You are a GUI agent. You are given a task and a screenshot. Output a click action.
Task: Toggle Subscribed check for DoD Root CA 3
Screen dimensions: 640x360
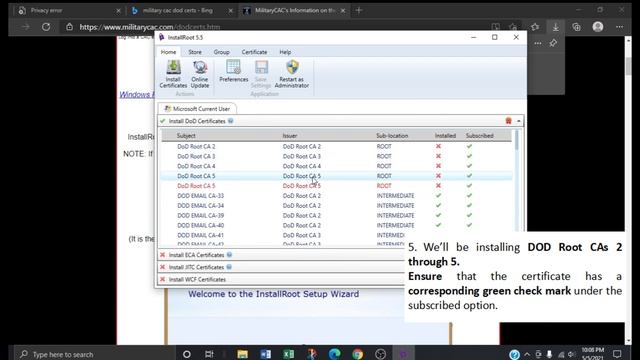coord(469,156)
